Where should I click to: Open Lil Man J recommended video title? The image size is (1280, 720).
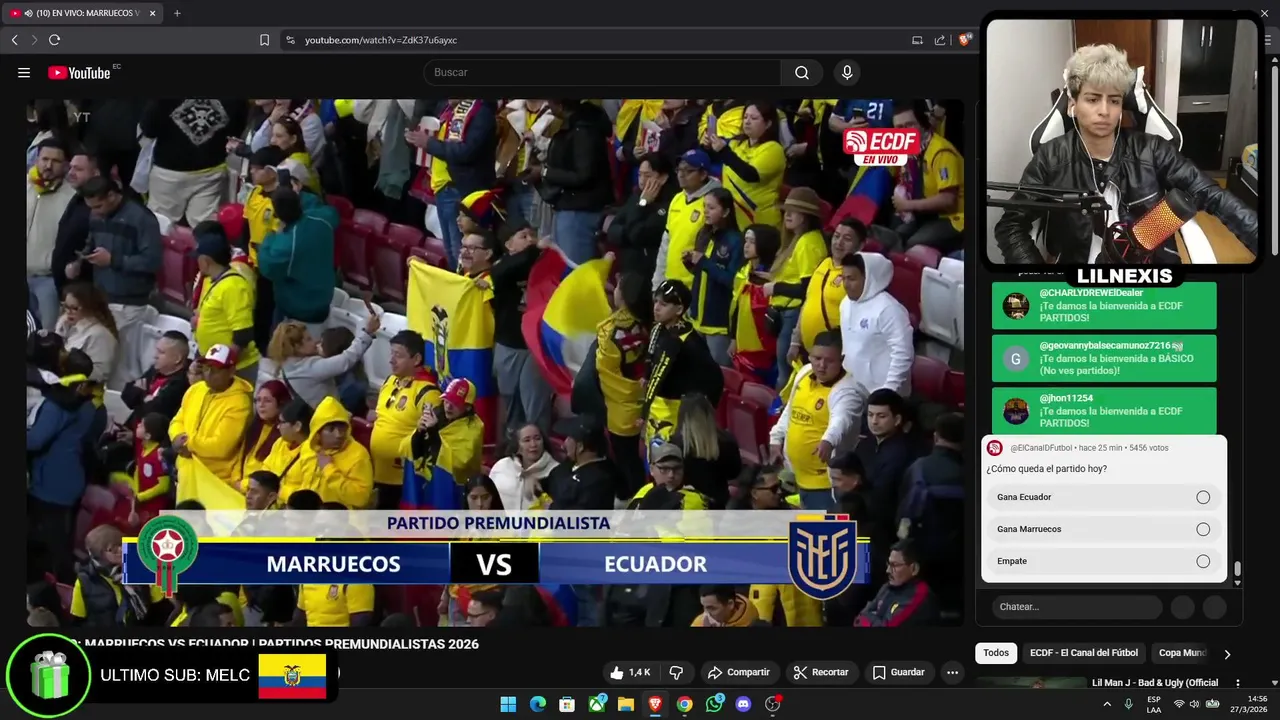(x=1155, y=683)
